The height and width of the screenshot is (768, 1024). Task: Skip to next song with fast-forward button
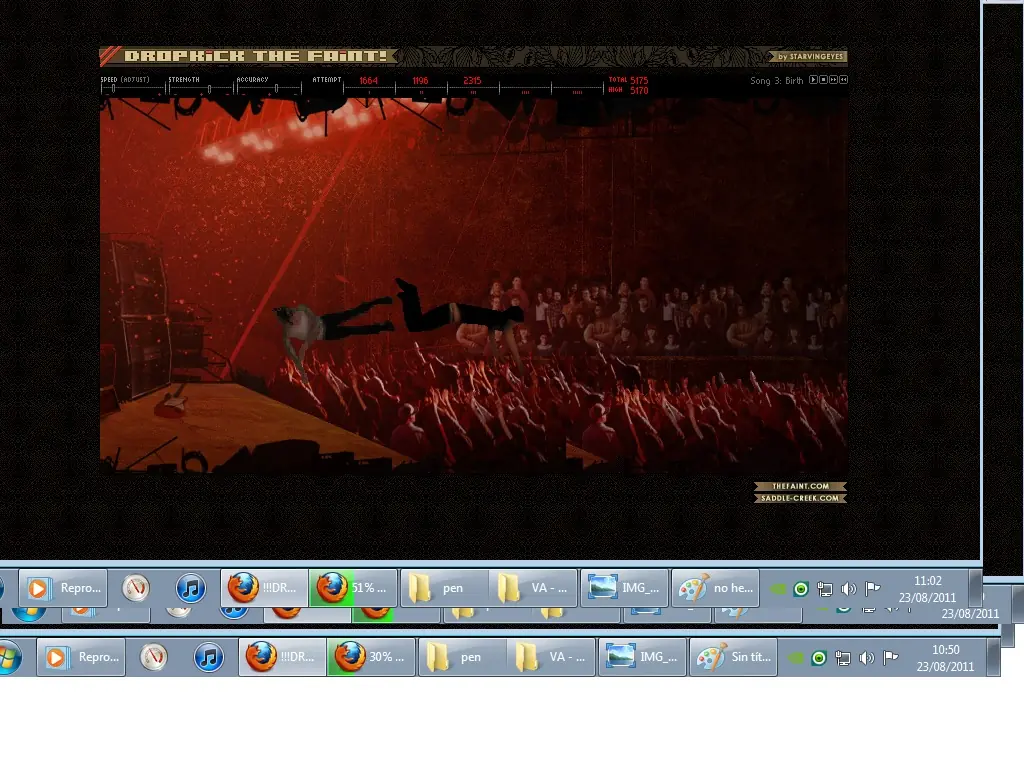tap(833, 80)
